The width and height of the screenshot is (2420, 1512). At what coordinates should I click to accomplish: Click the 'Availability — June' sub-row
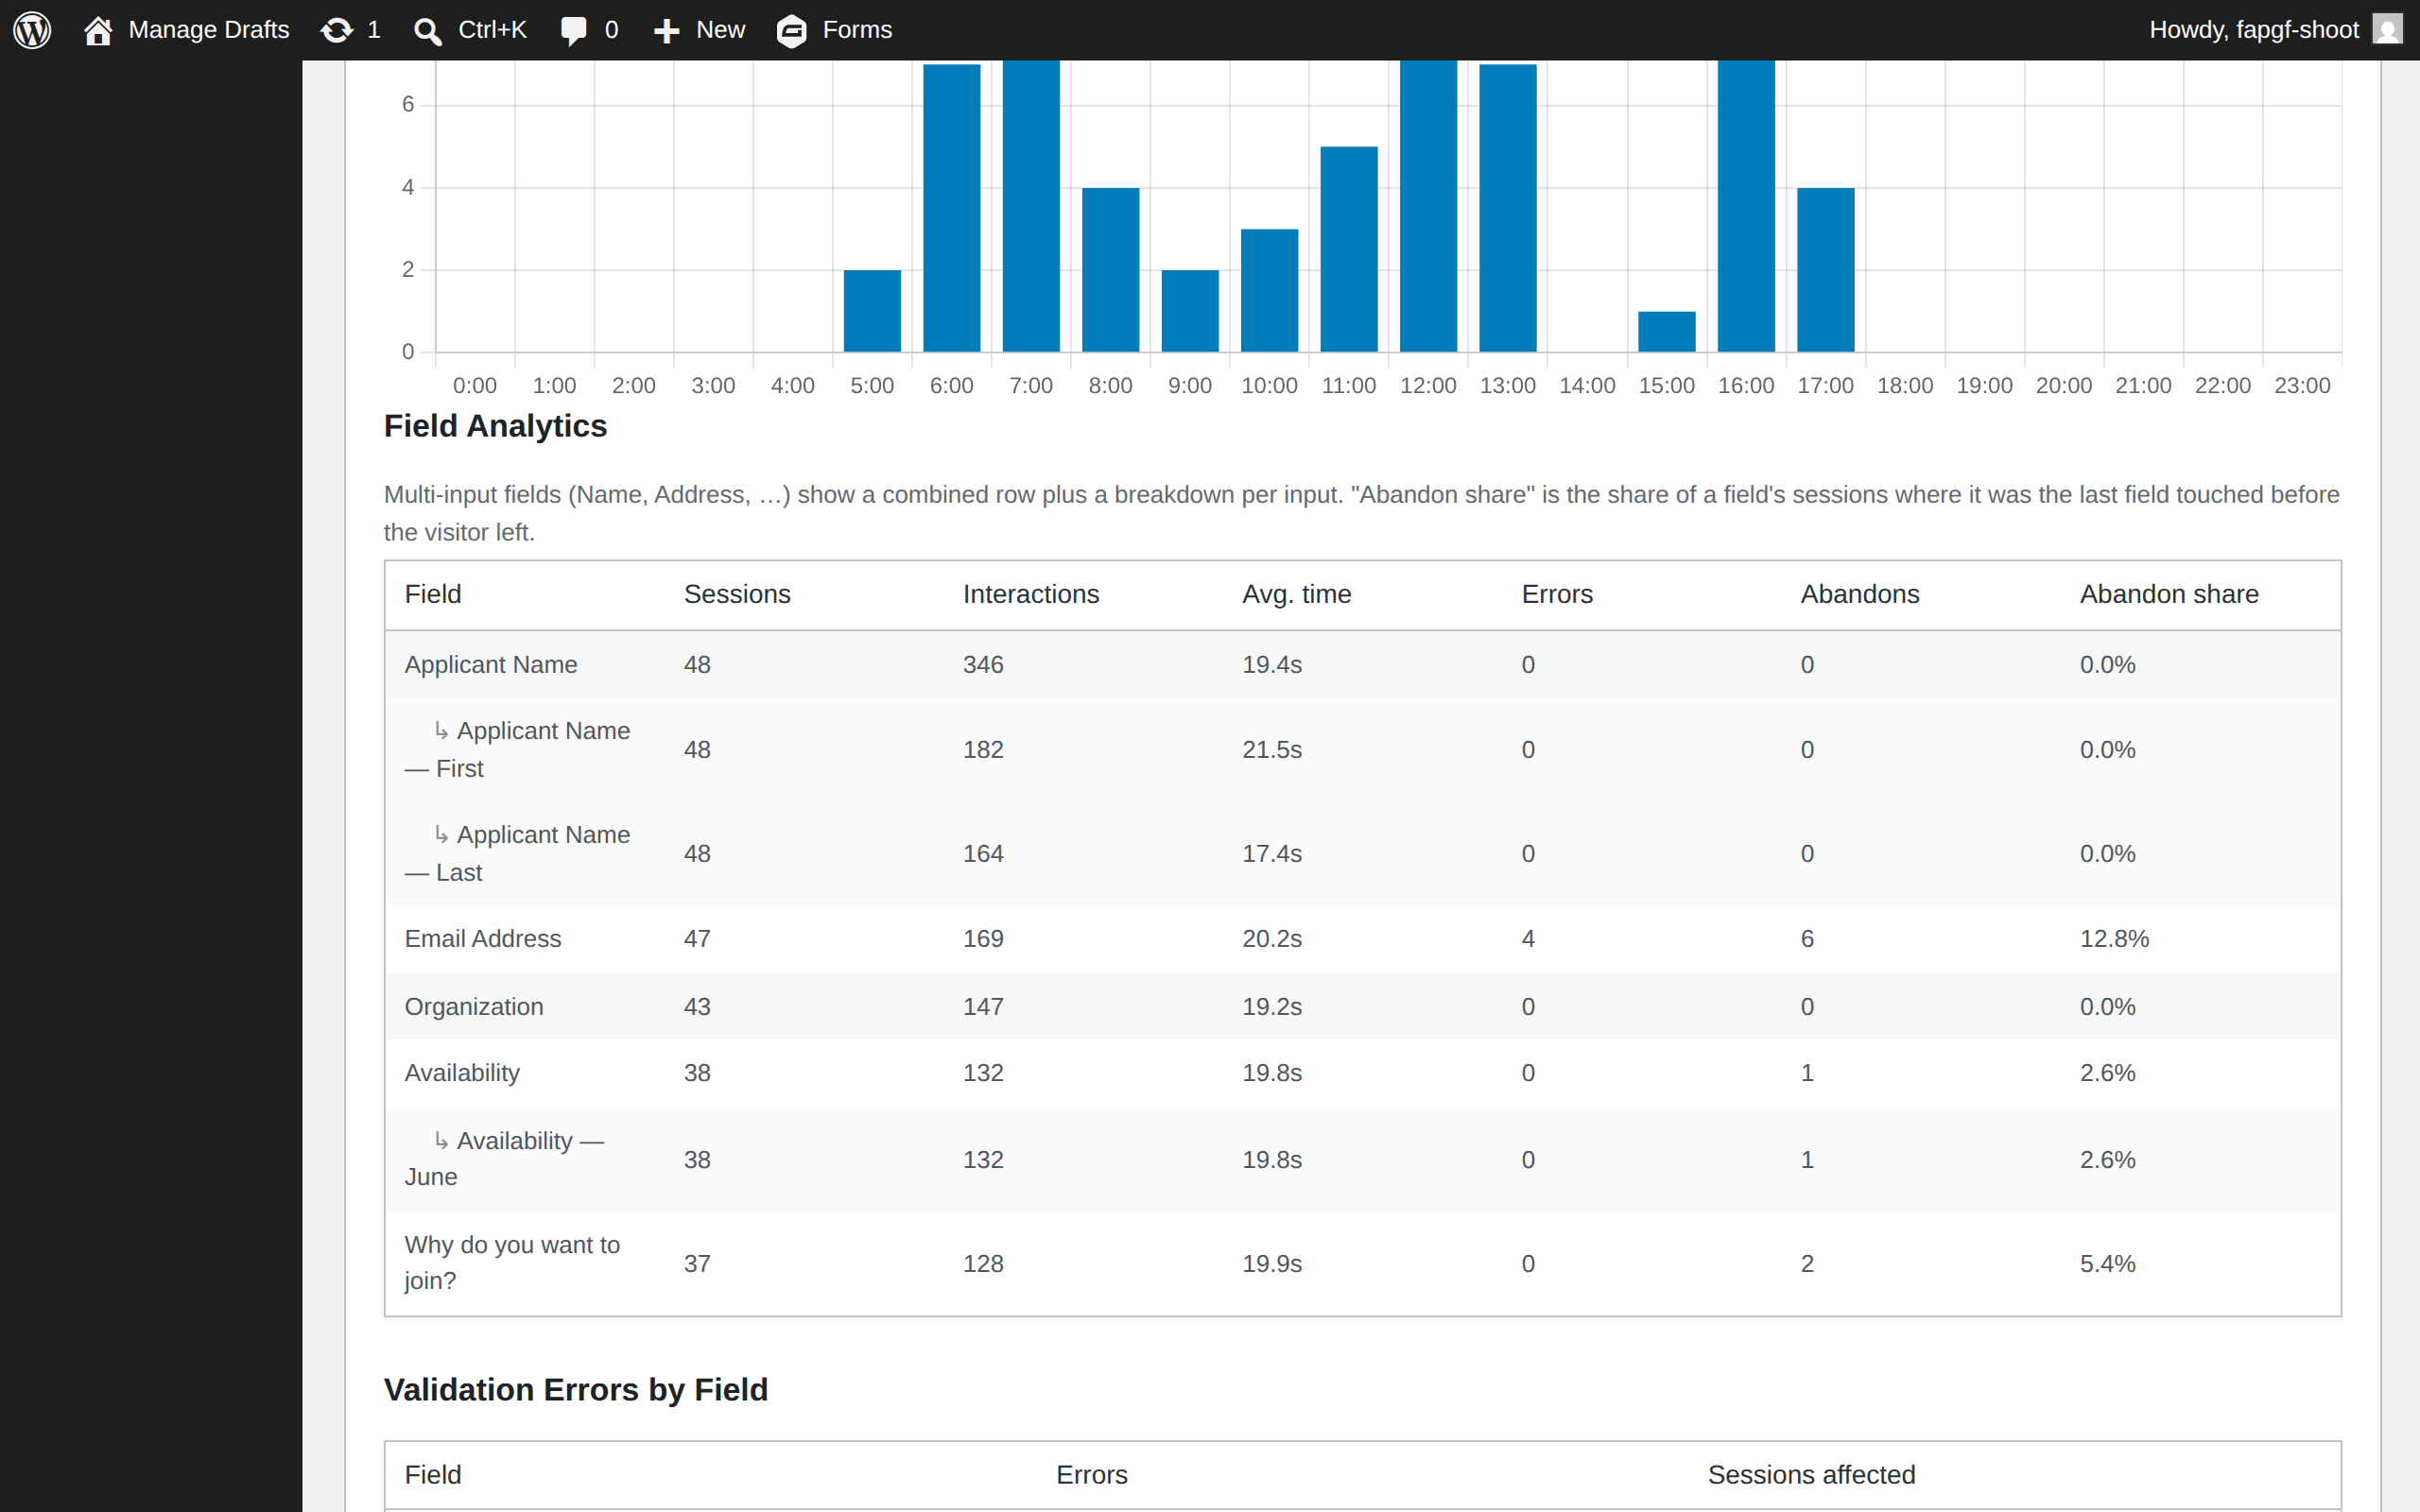[1363, 1159]
